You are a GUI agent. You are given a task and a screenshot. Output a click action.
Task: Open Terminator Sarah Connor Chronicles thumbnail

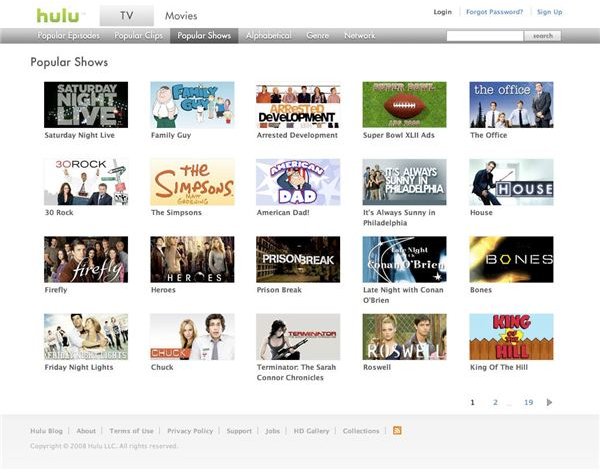[298, 337]
